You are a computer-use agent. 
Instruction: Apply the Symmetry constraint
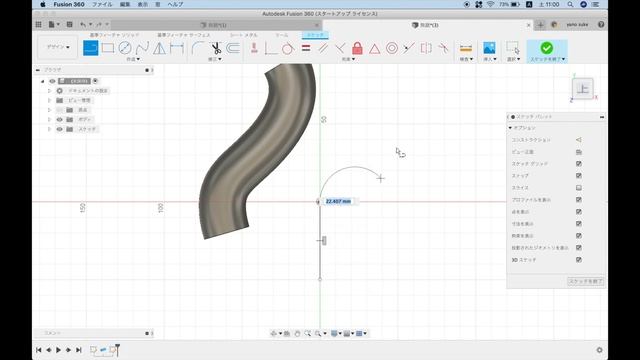pos(426,48)
